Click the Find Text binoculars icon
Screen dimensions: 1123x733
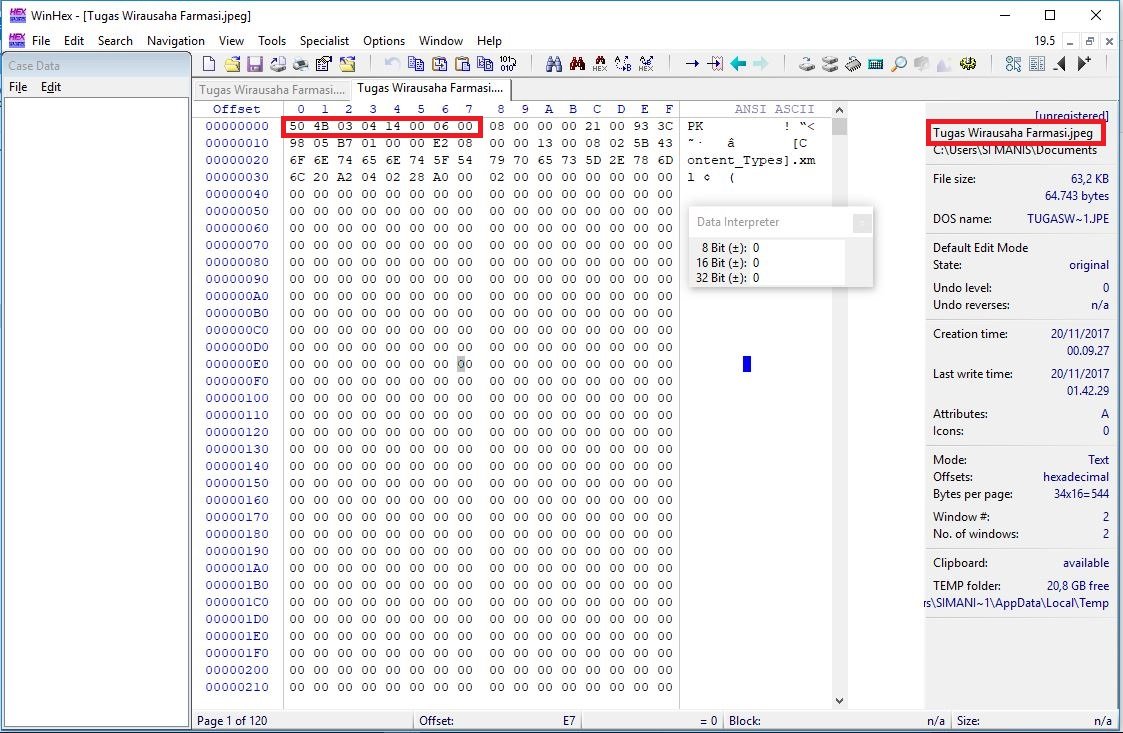(554, 64)
